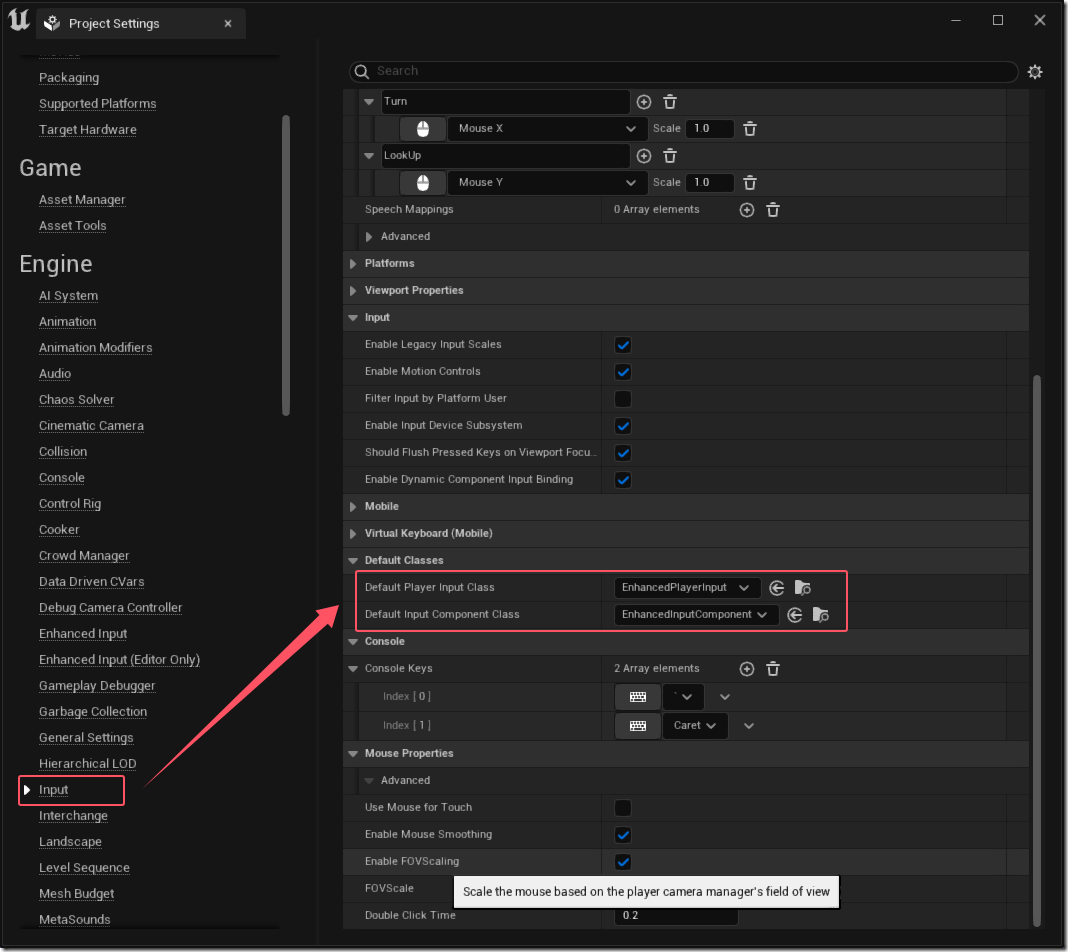Open the Input settings category
Viewport: 1068px width, 952px height.
click(53, 790)
